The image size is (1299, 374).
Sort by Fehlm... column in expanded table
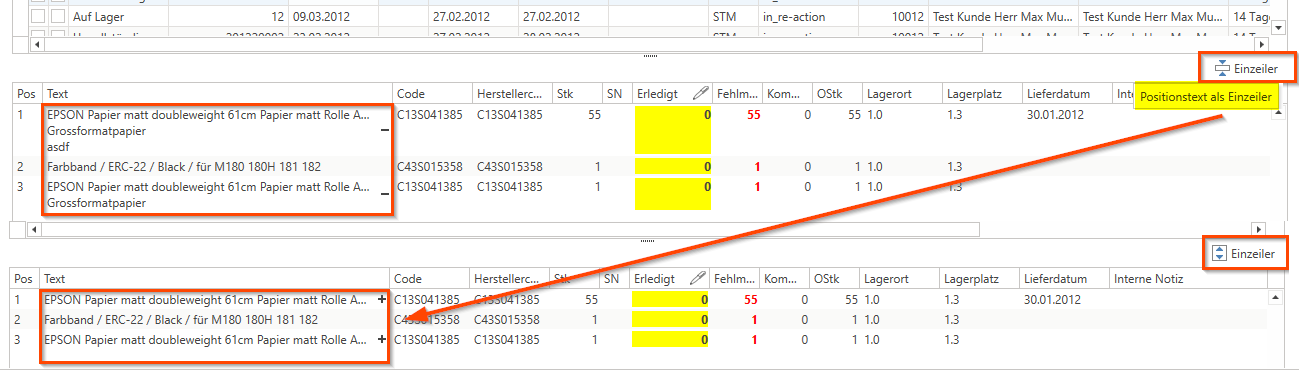737,93
